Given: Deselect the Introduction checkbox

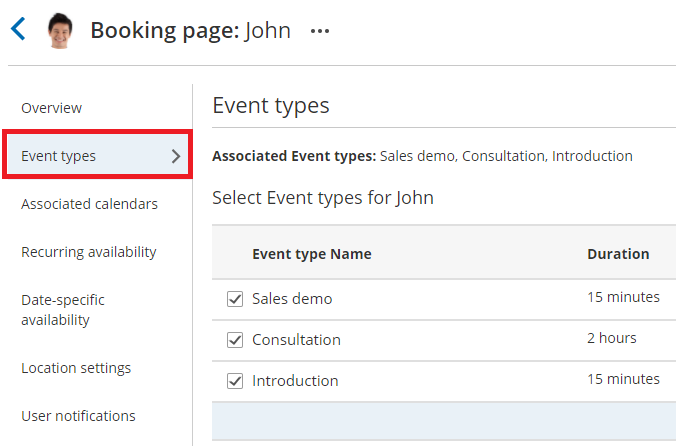Looking at the screenshot, I should click(x=235, y=381).
